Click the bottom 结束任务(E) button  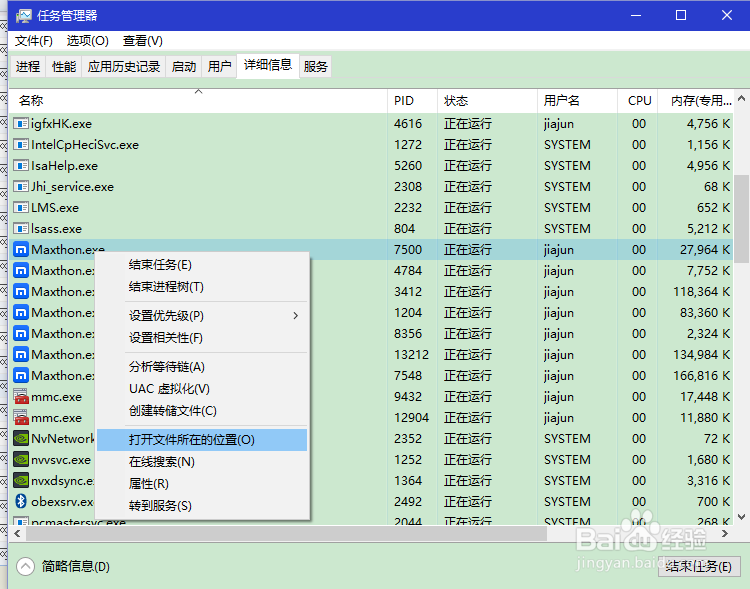[698, 567]
